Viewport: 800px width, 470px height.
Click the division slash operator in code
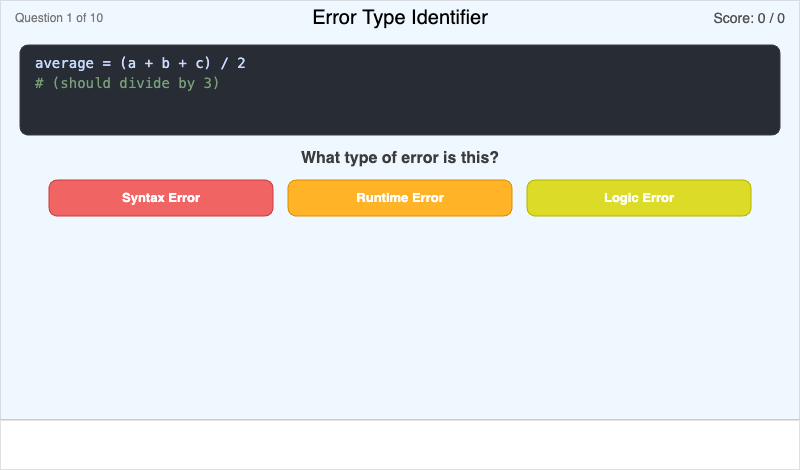(x=224, y=63)
